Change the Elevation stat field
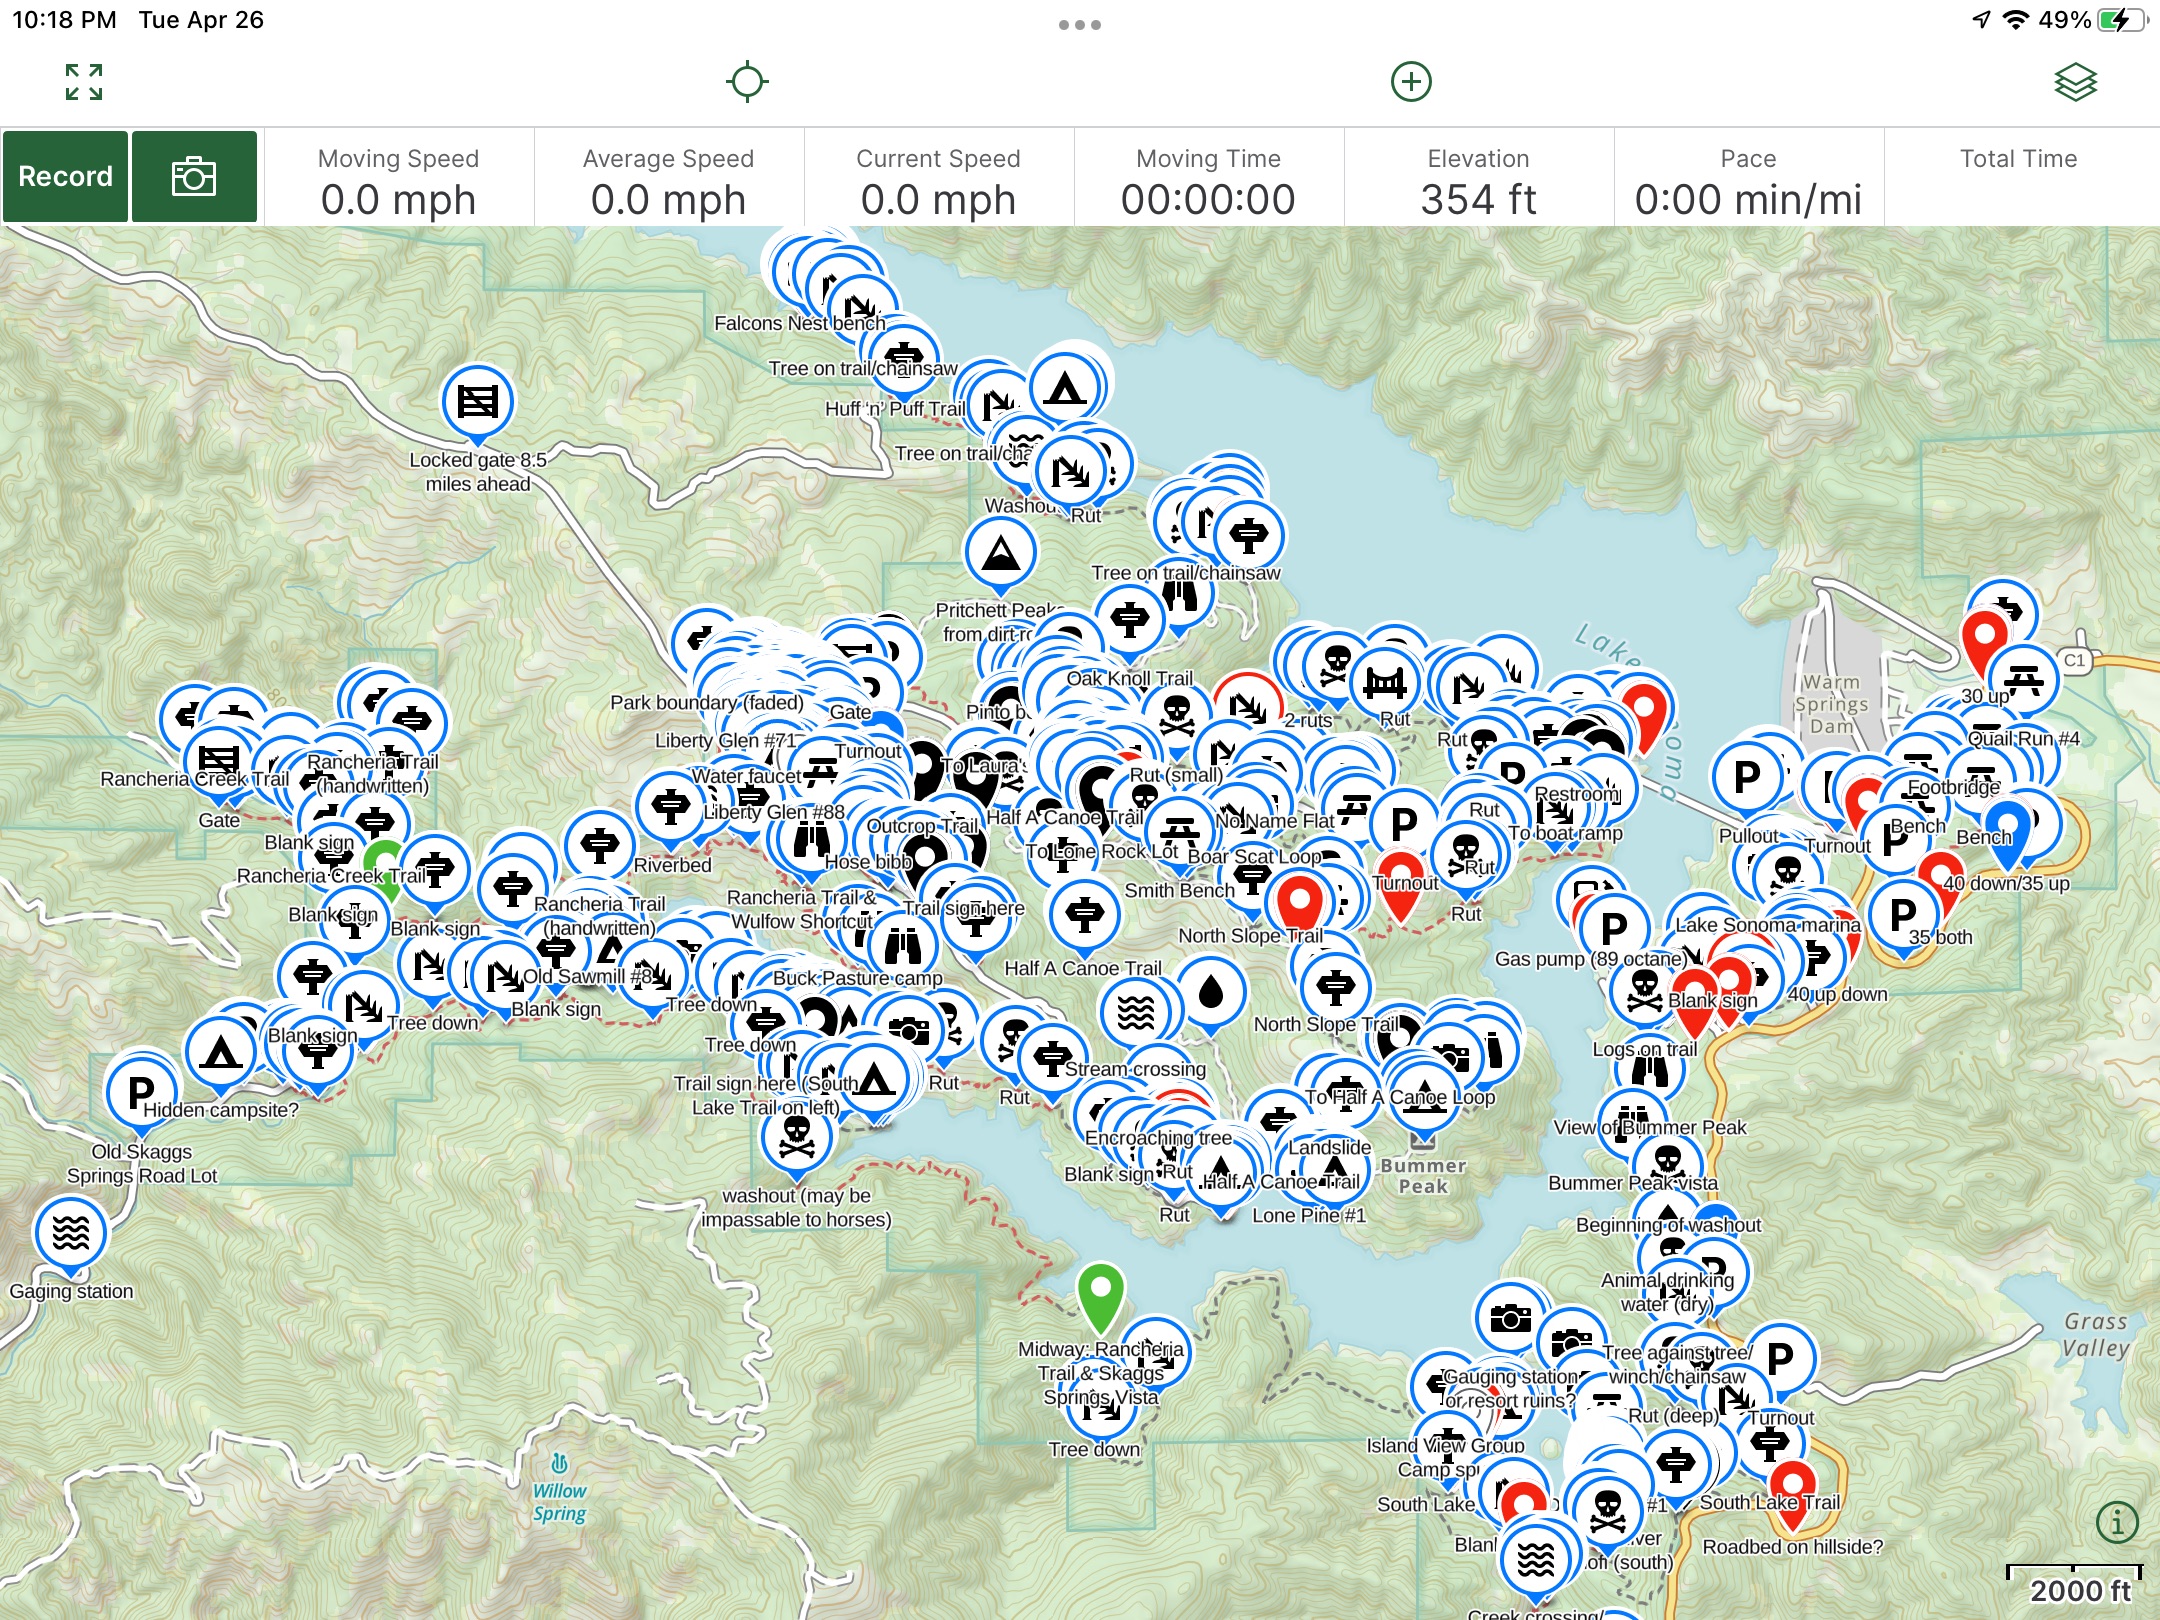Viewport: 2160px width, 1620px height. pyautogui.click(x=1478, y=180)
